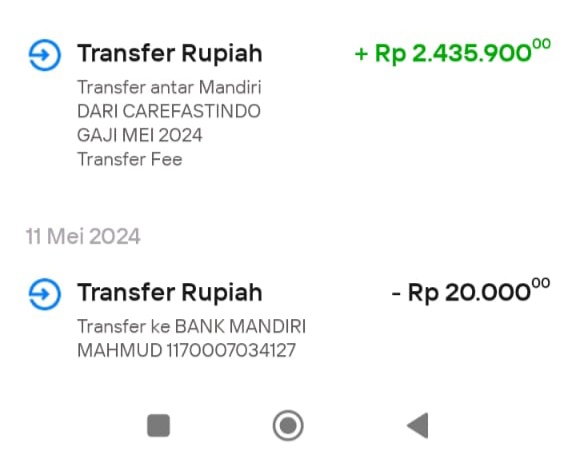574x463 pixels.
Task: Tap the transfer icon beside the salary transaction
Action: pyautogui.click(x=45, y=55)
